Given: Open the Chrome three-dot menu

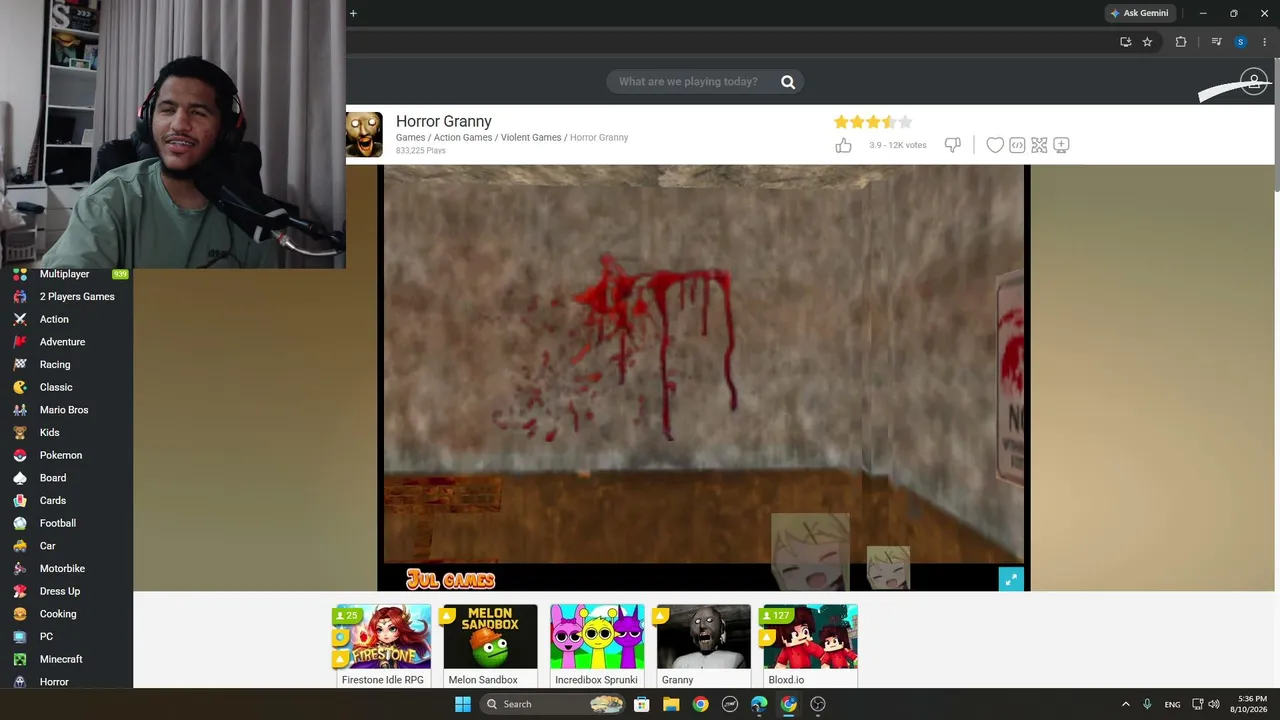Looking at the screenshot, I should click(x=1265, y=42).
